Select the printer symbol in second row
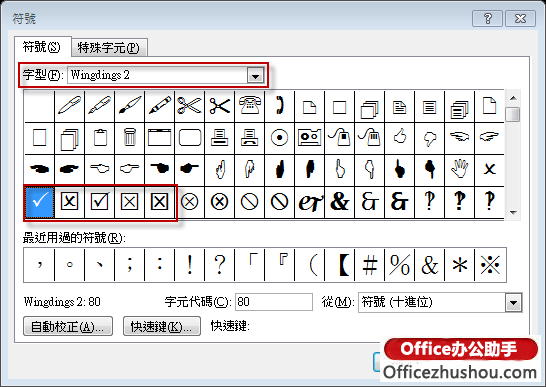 click(x=219, y=138)
